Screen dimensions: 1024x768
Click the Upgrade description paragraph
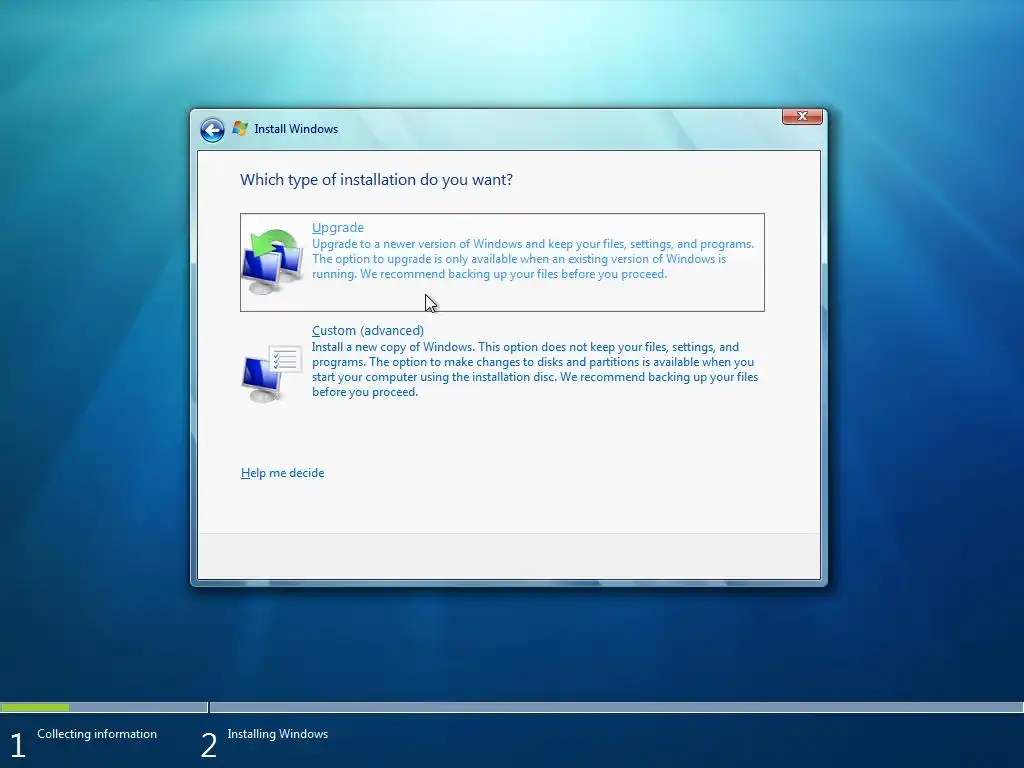(533, 259)
